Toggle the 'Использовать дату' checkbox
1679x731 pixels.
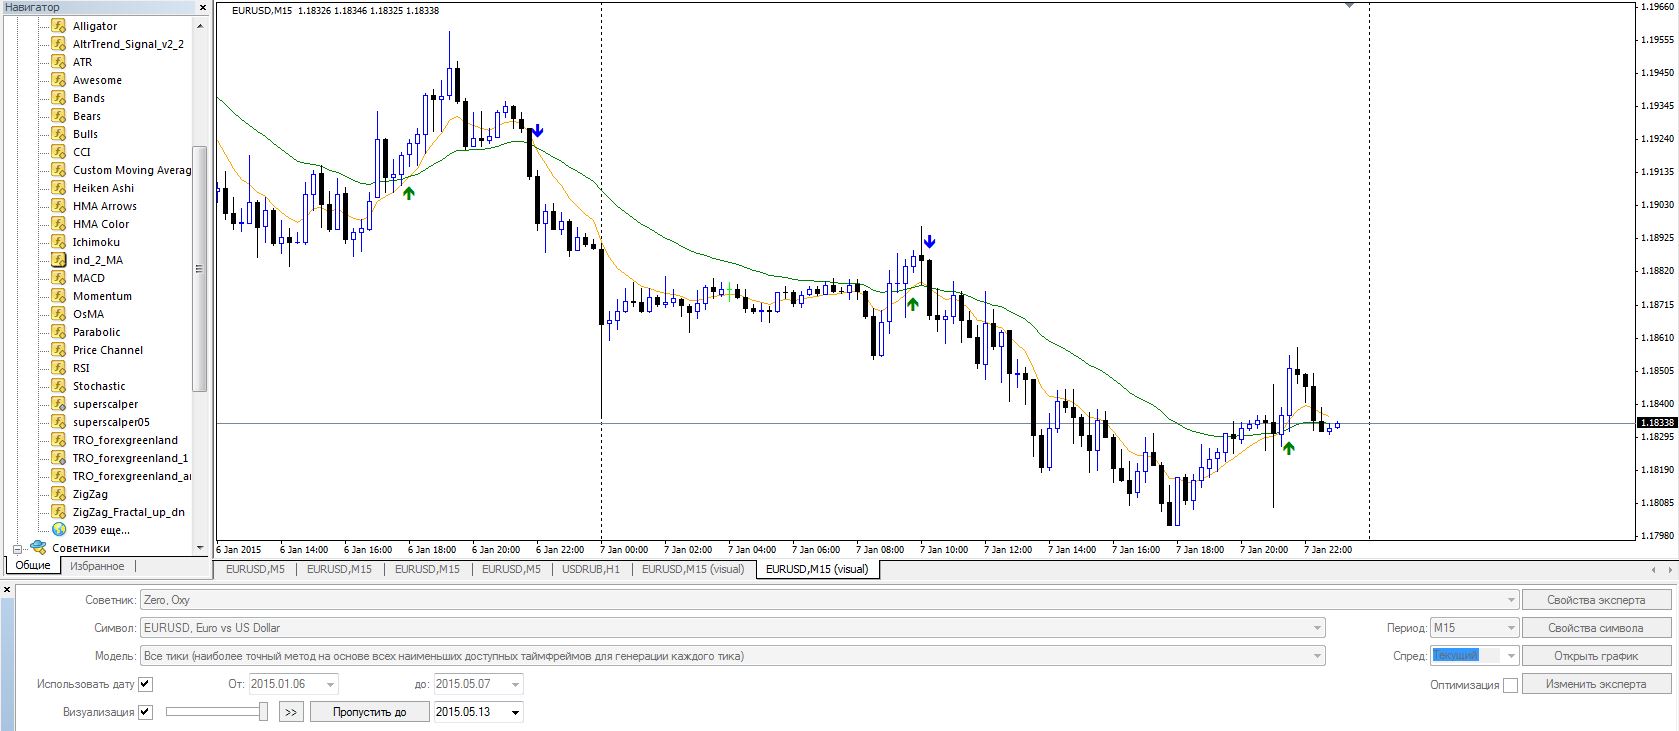click(146, 684)
